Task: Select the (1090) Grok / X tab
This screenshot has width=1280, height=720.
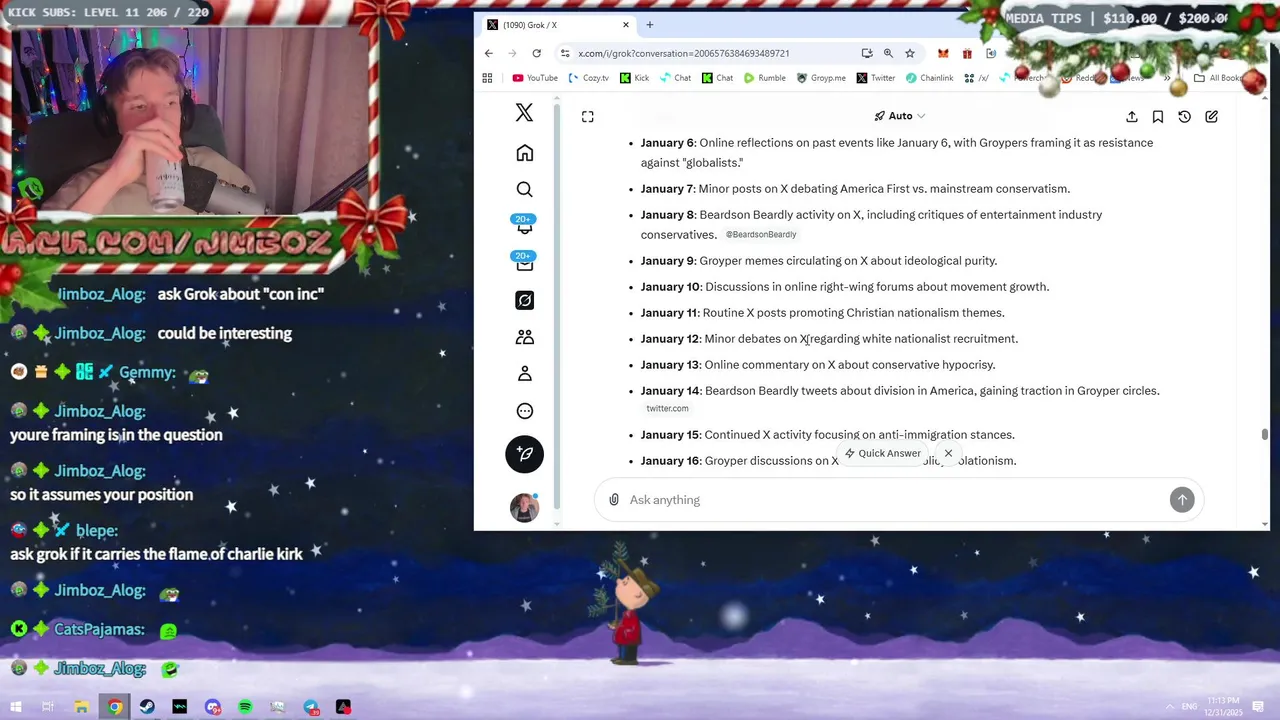Action: tap(557, 25)
